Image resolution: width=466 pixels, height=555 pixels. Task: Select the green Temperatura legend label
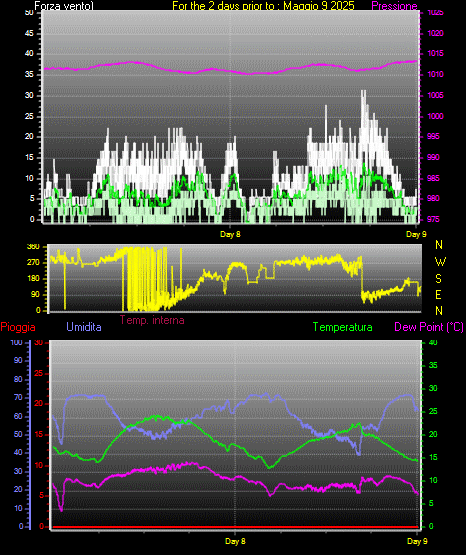(343, 327)
